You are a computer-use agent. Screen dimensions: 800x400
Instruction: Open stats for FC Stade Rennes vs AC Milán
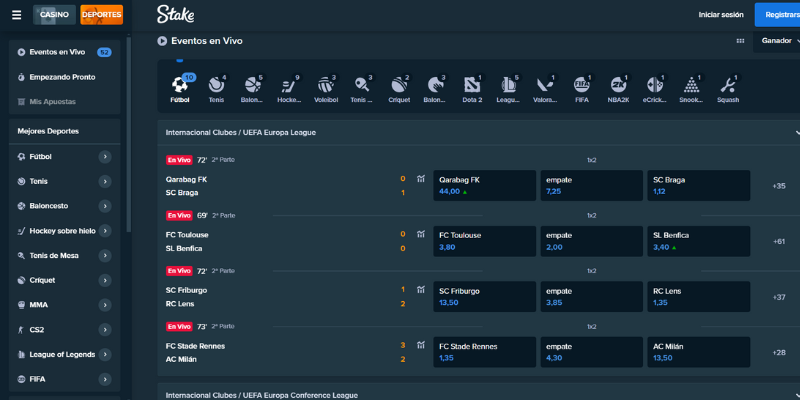[420, 345]
